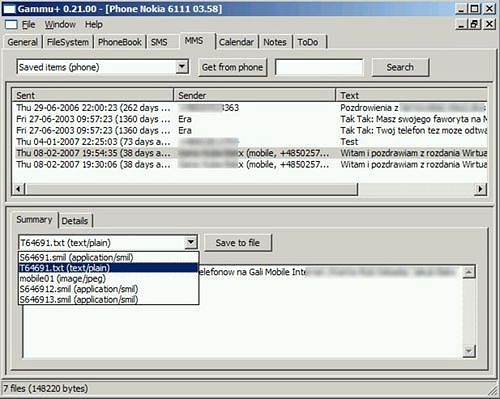Click the Save to file button
500x399 pixels.
[238, 243]
